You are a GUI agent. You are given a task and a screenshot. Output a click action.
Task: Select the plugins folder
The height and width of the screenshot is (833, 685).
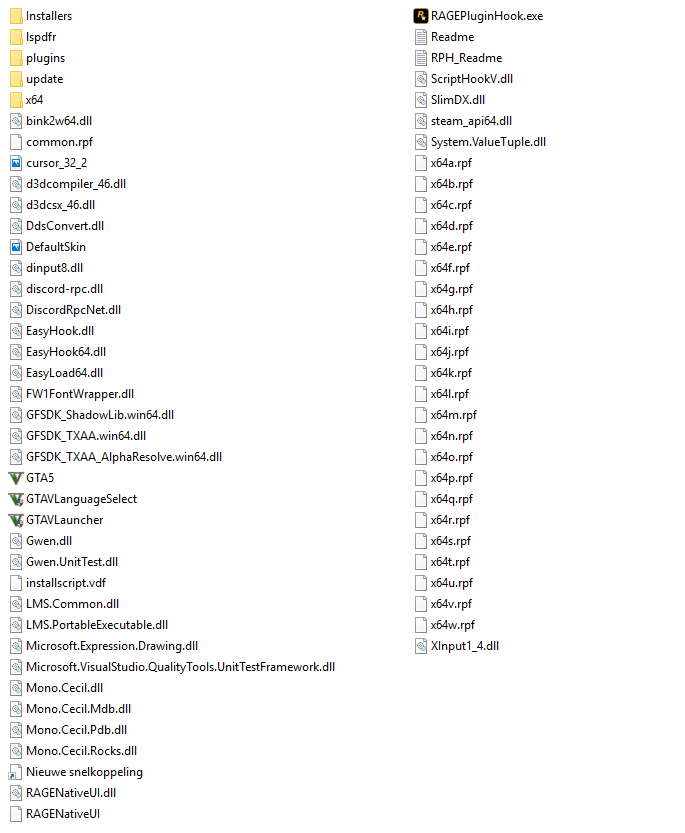(x=37, y=58)
